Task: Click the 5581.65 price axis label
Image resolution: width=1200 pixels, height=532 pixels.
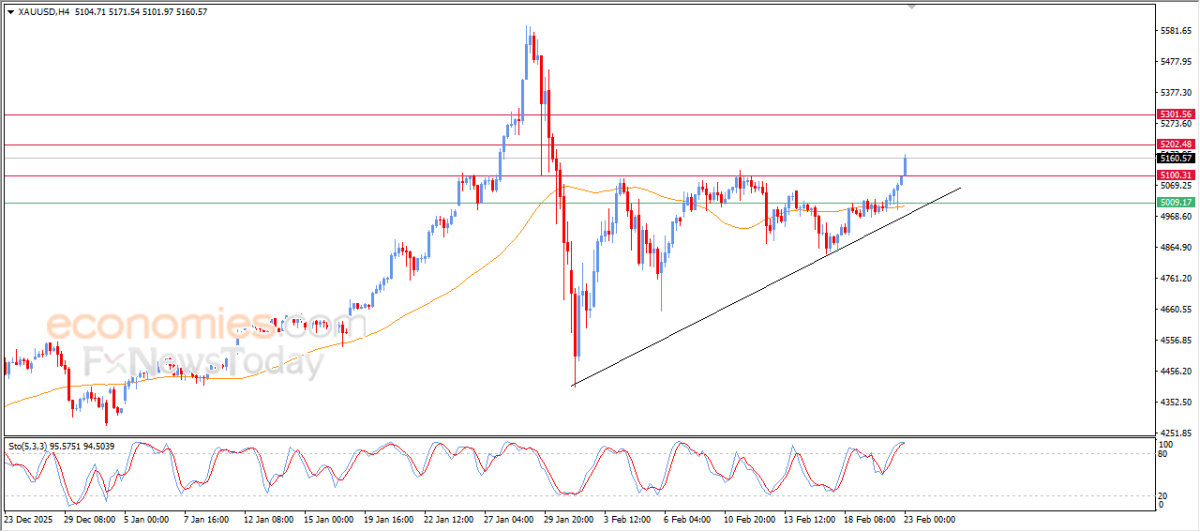Action: [1172, 31]
